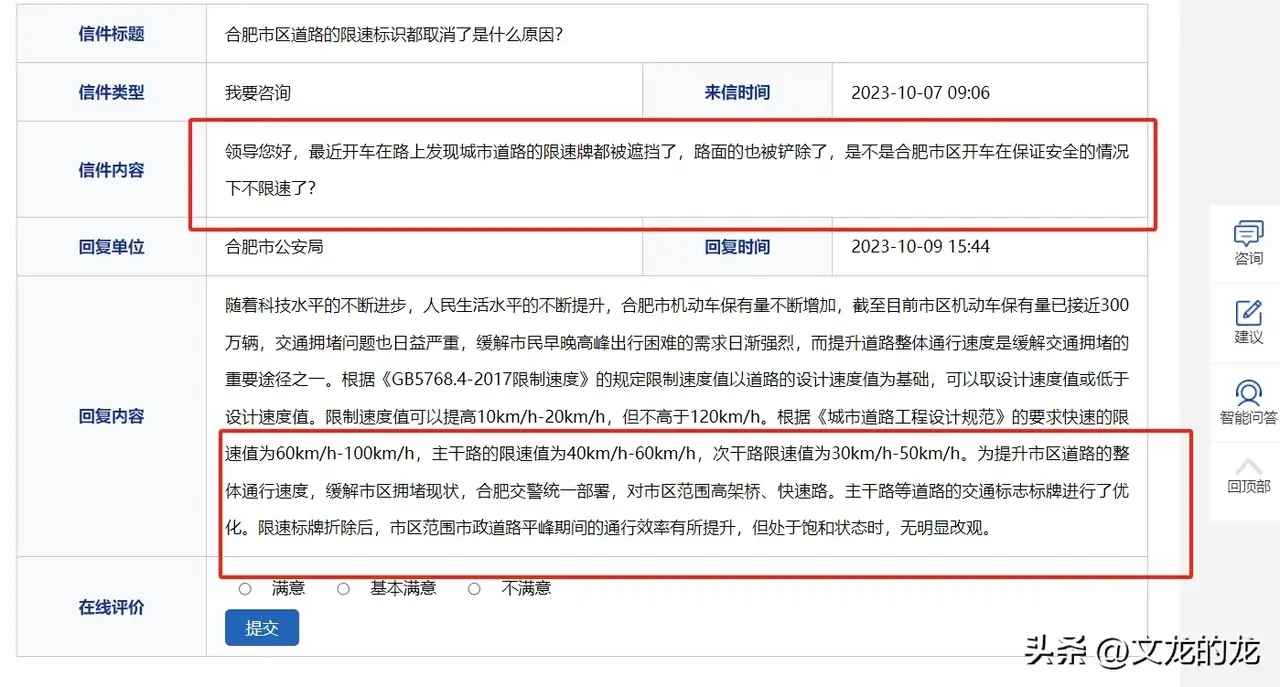Open the 咨询 chat bubble icon

tap(1248, 234)
